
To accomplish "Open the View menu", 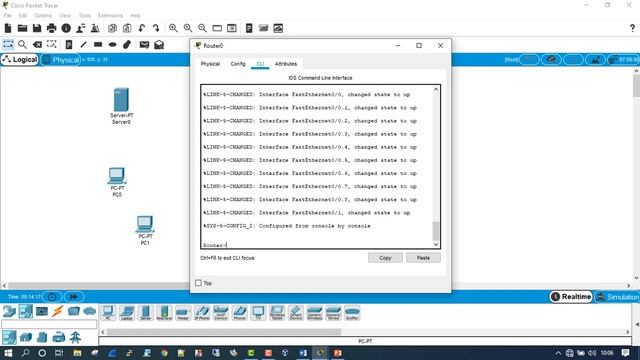I will 65,16.
